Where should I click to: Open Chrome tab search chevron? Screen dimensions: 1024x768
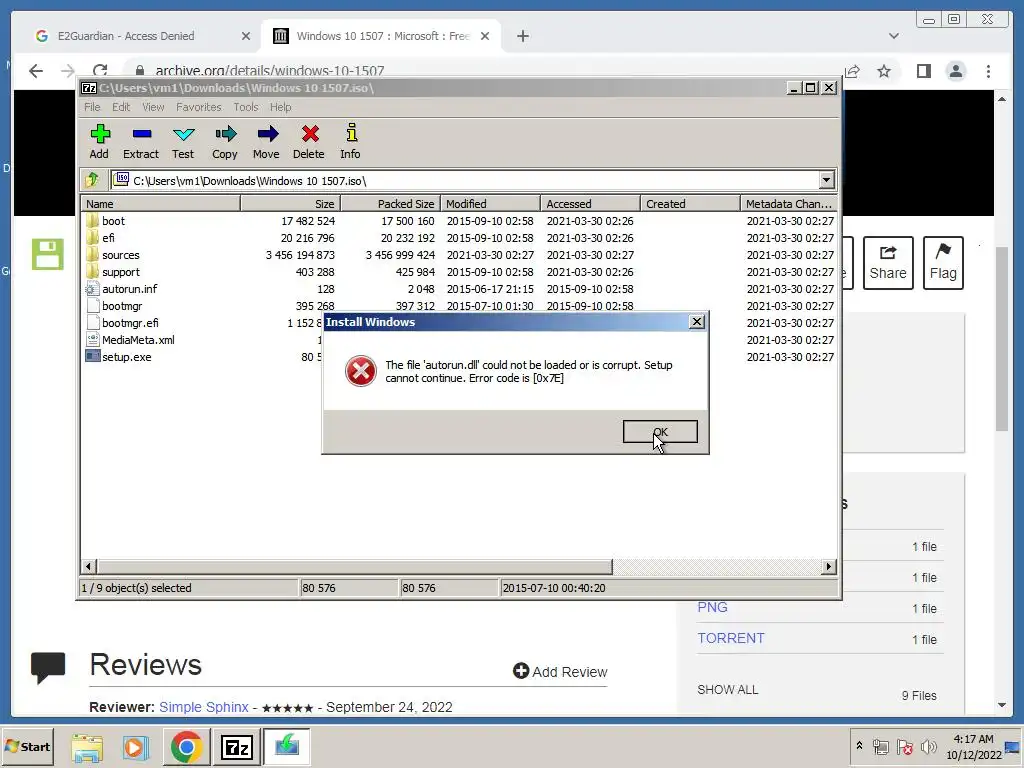coord(894,36)
